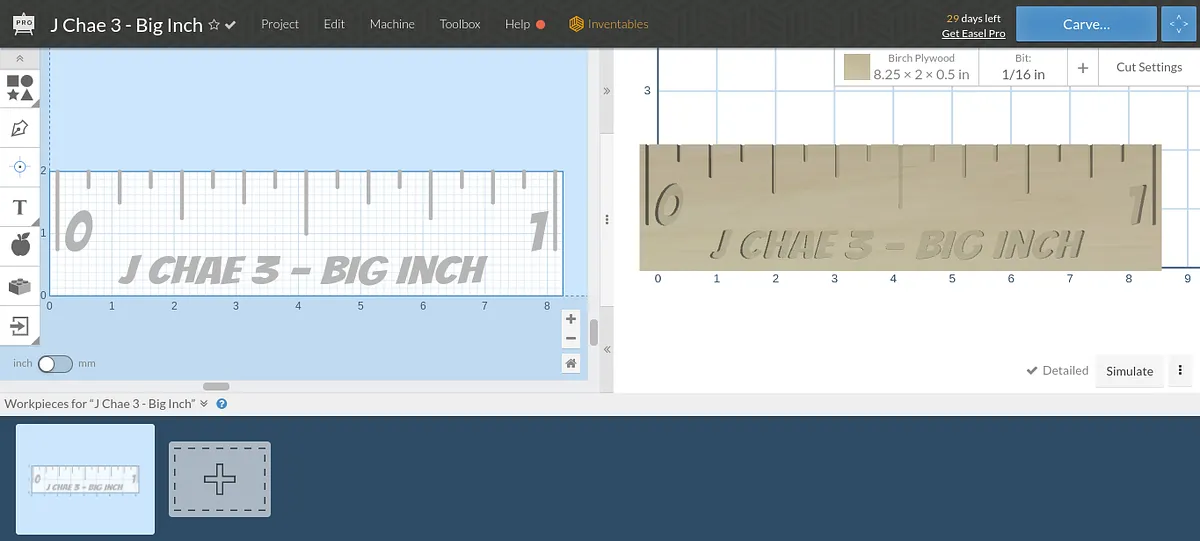Star the project as favorite
The image size is (1200, 541).
click(x=213, y=25)
